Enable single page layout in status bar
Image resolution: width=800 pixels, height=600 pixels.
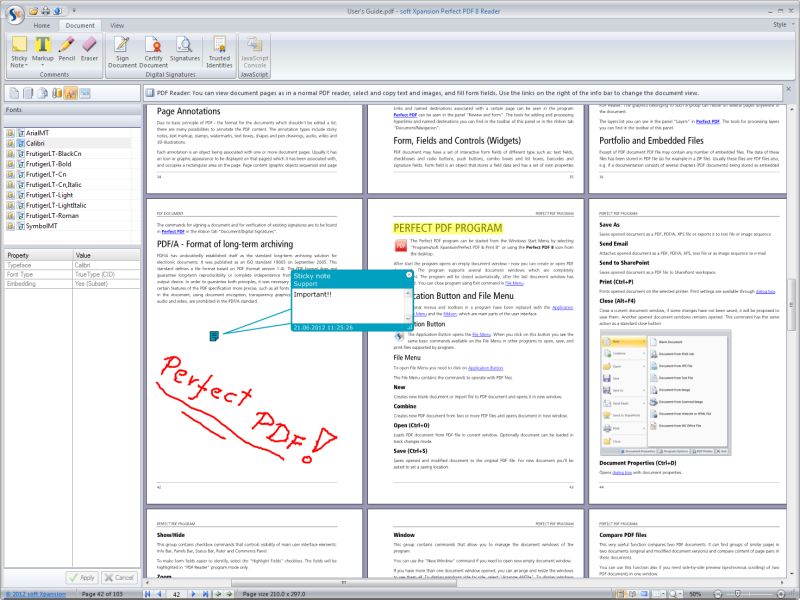pos(620,594)
